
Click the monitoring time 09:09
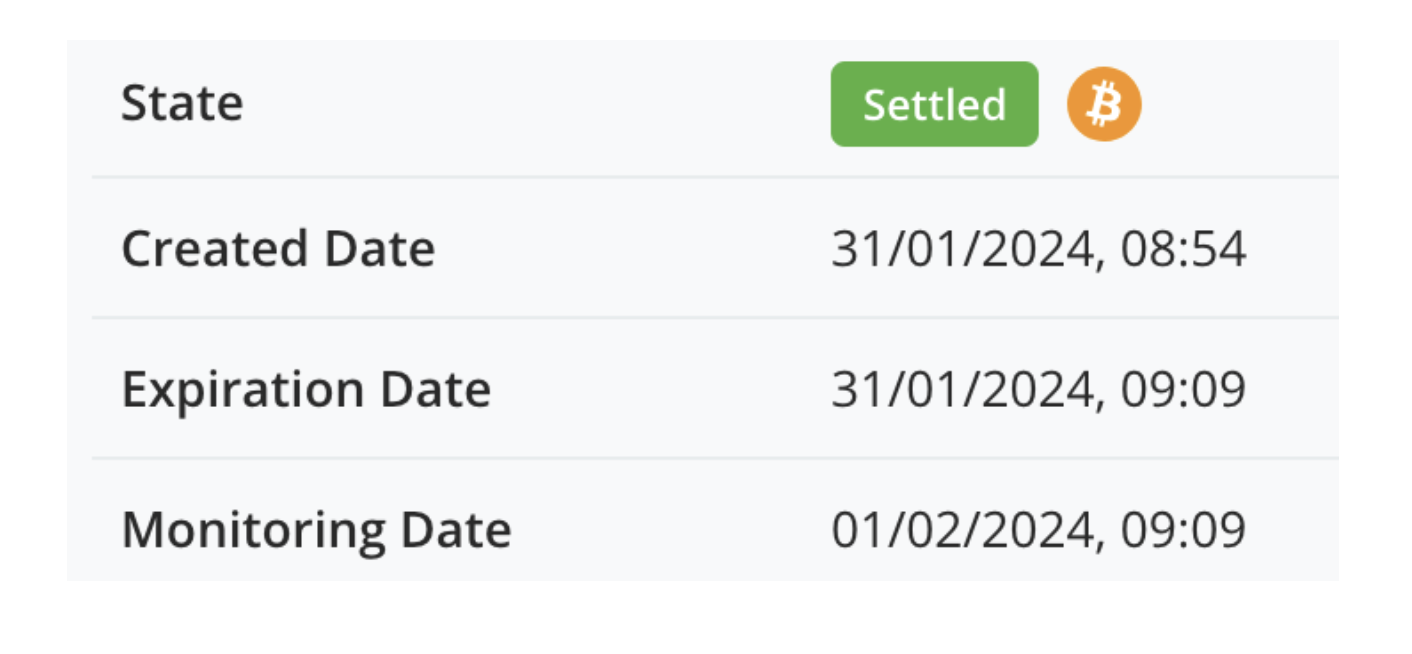pos(1183,530)
